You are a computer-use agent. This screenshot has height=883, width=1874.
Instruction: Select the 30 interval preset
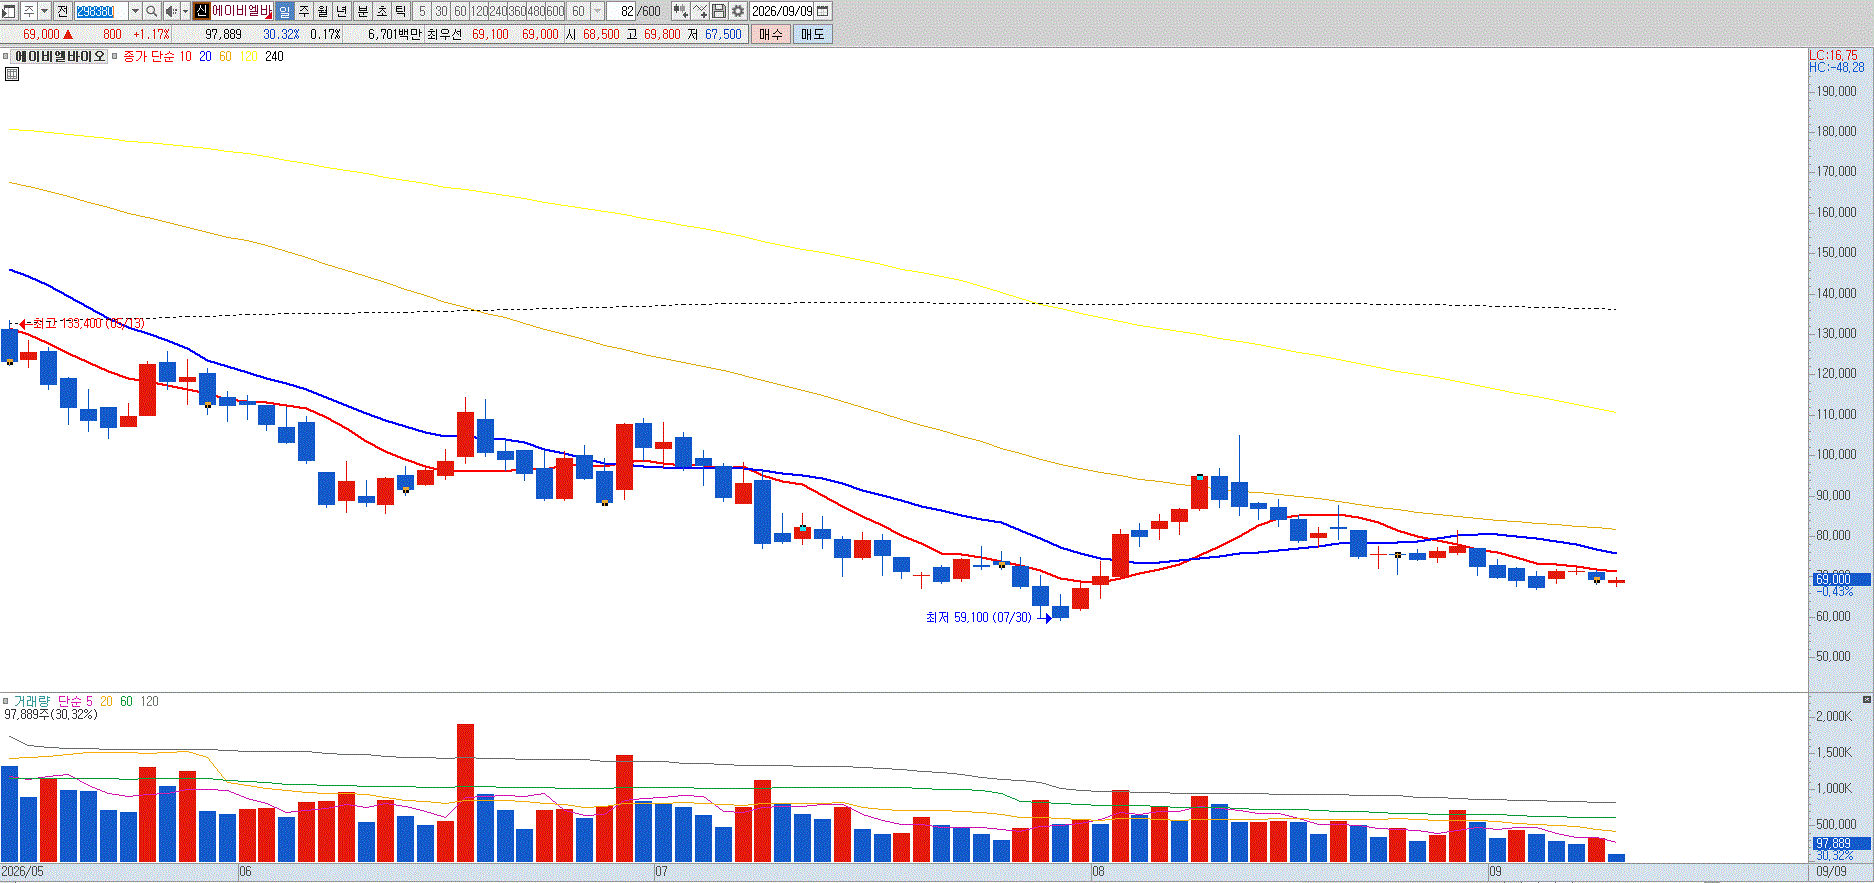coord(441,11)
